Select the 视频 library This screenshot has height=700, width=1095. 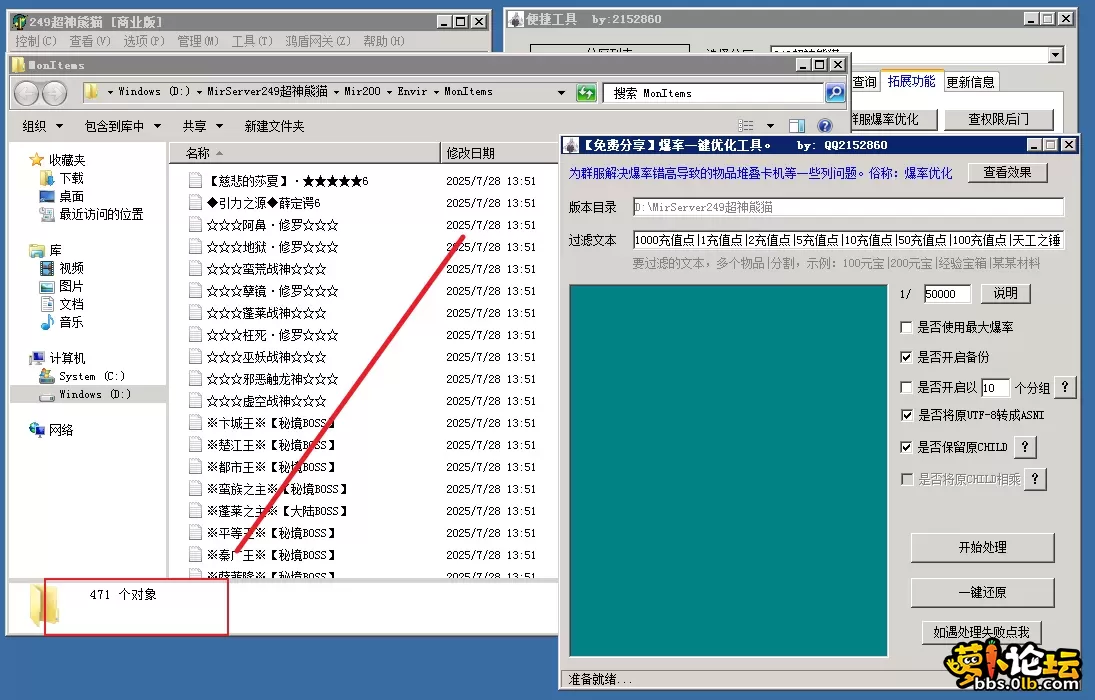62,268
